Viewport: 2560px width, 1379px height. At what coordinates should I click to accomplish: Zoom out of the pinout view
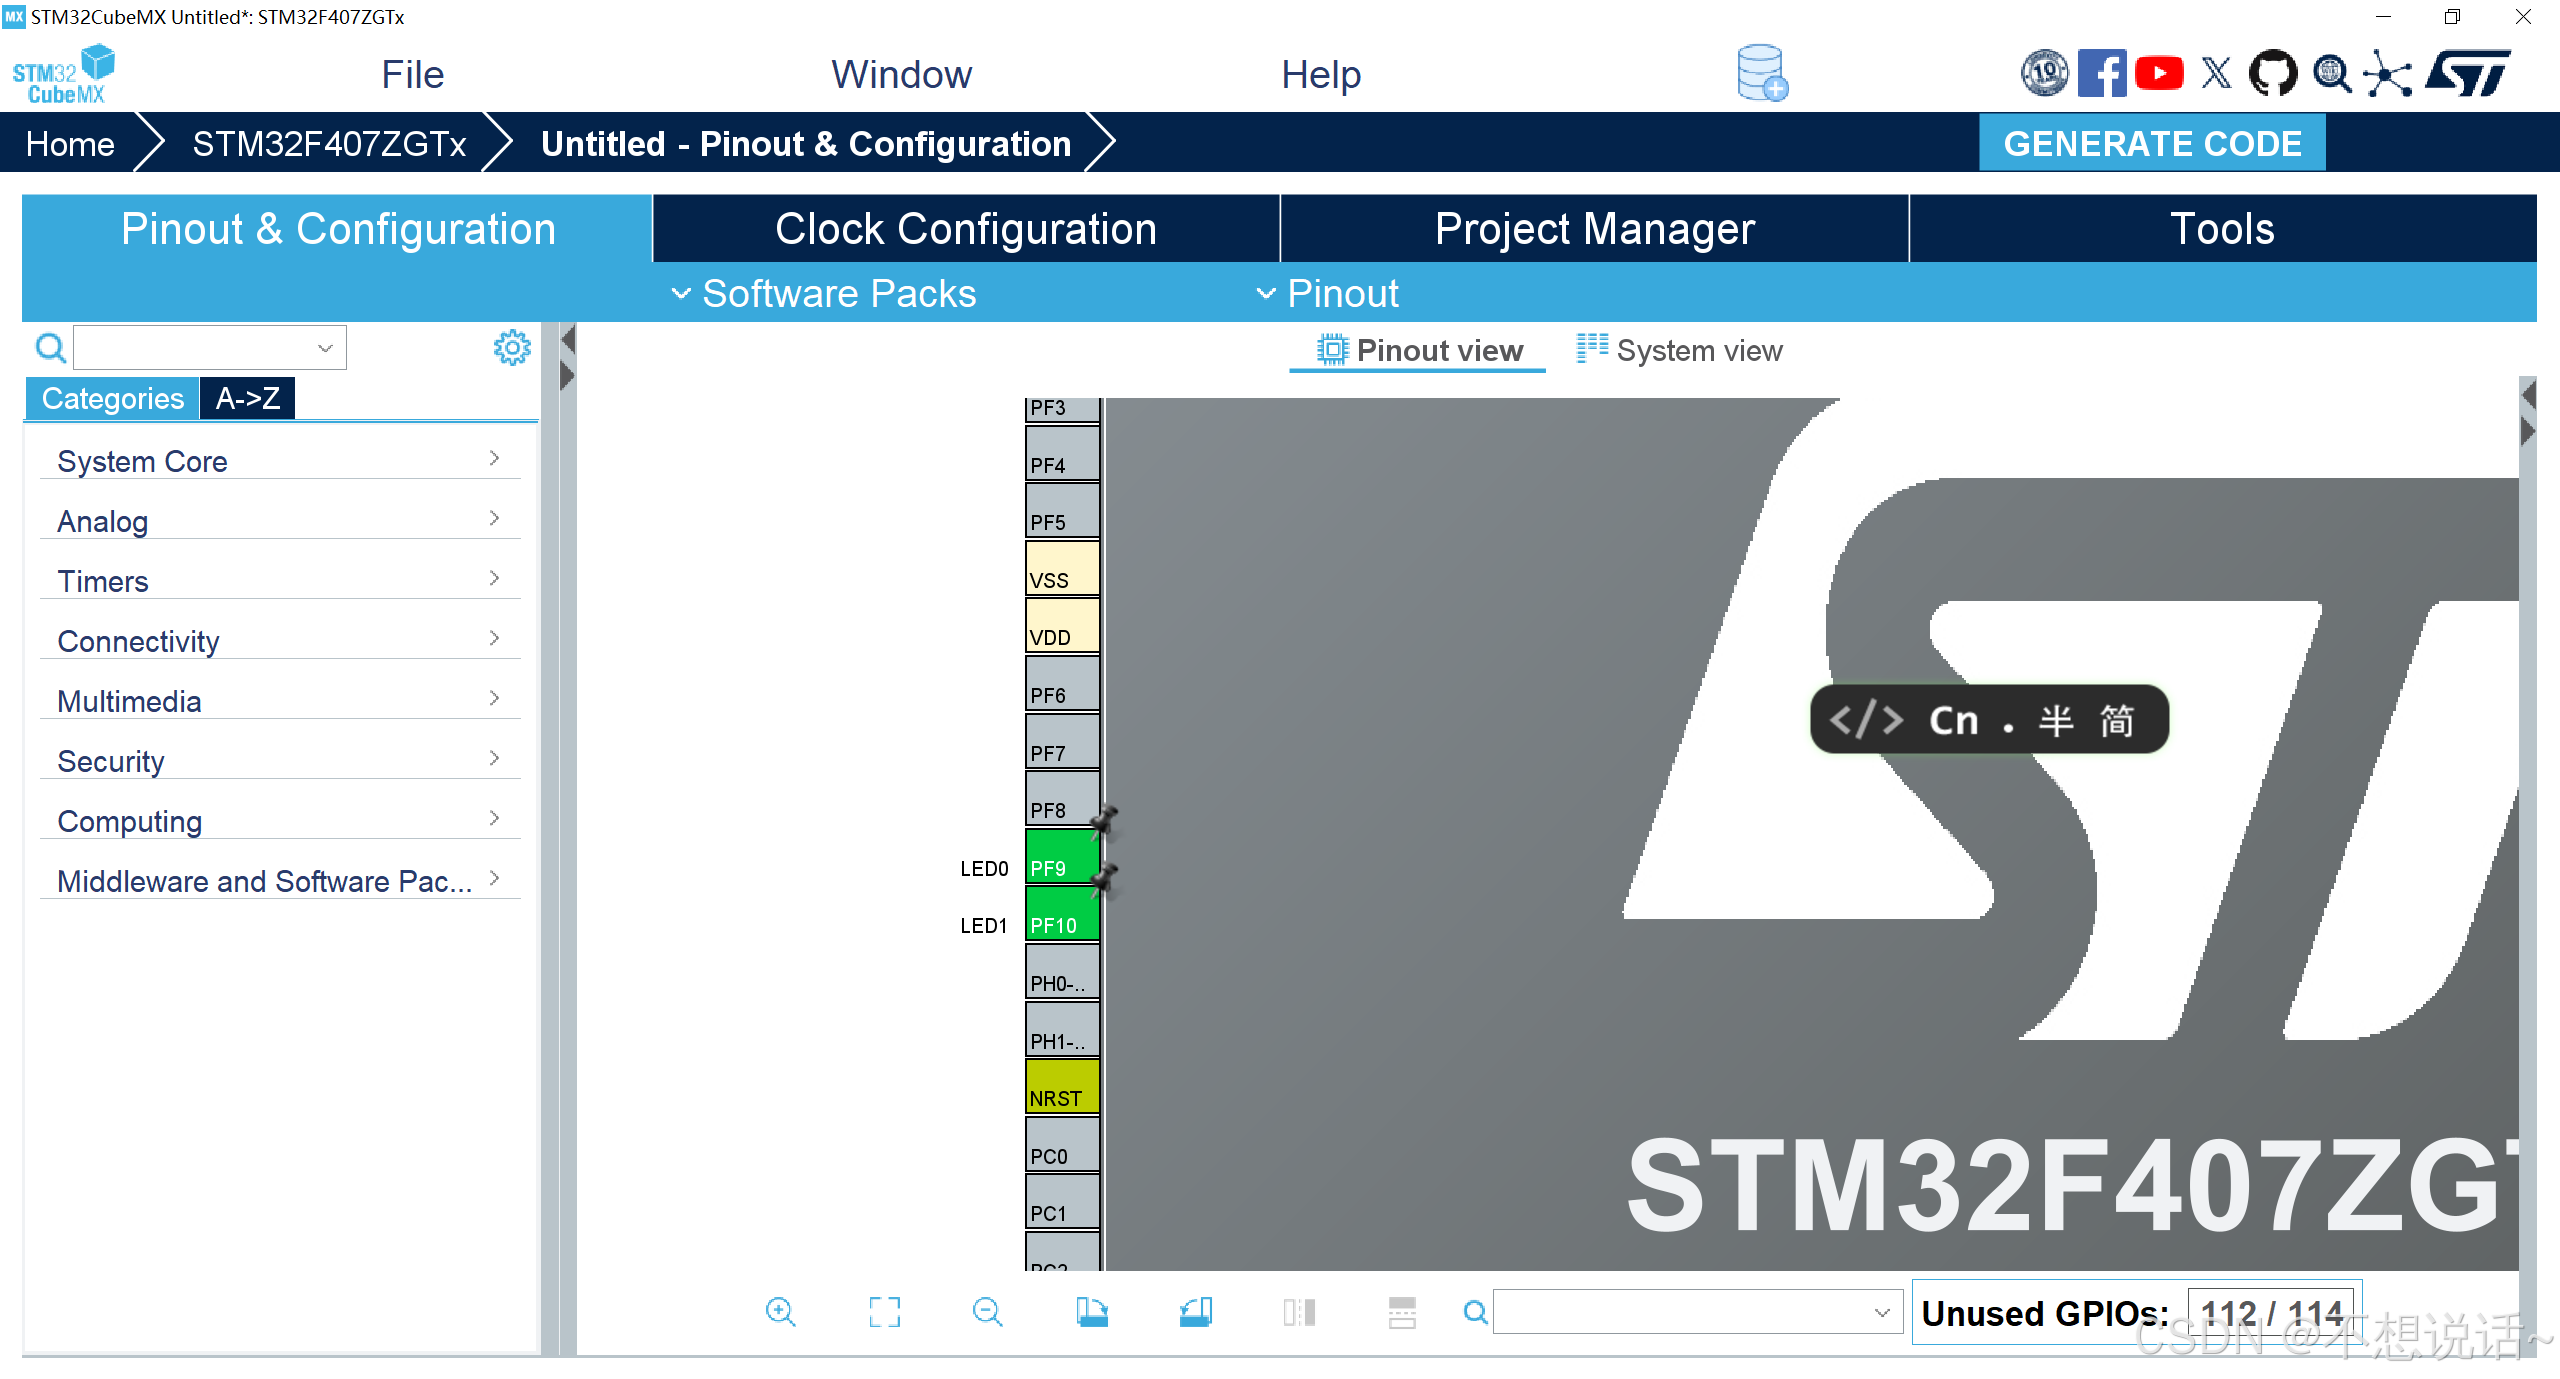click(x=988, y=1312)
